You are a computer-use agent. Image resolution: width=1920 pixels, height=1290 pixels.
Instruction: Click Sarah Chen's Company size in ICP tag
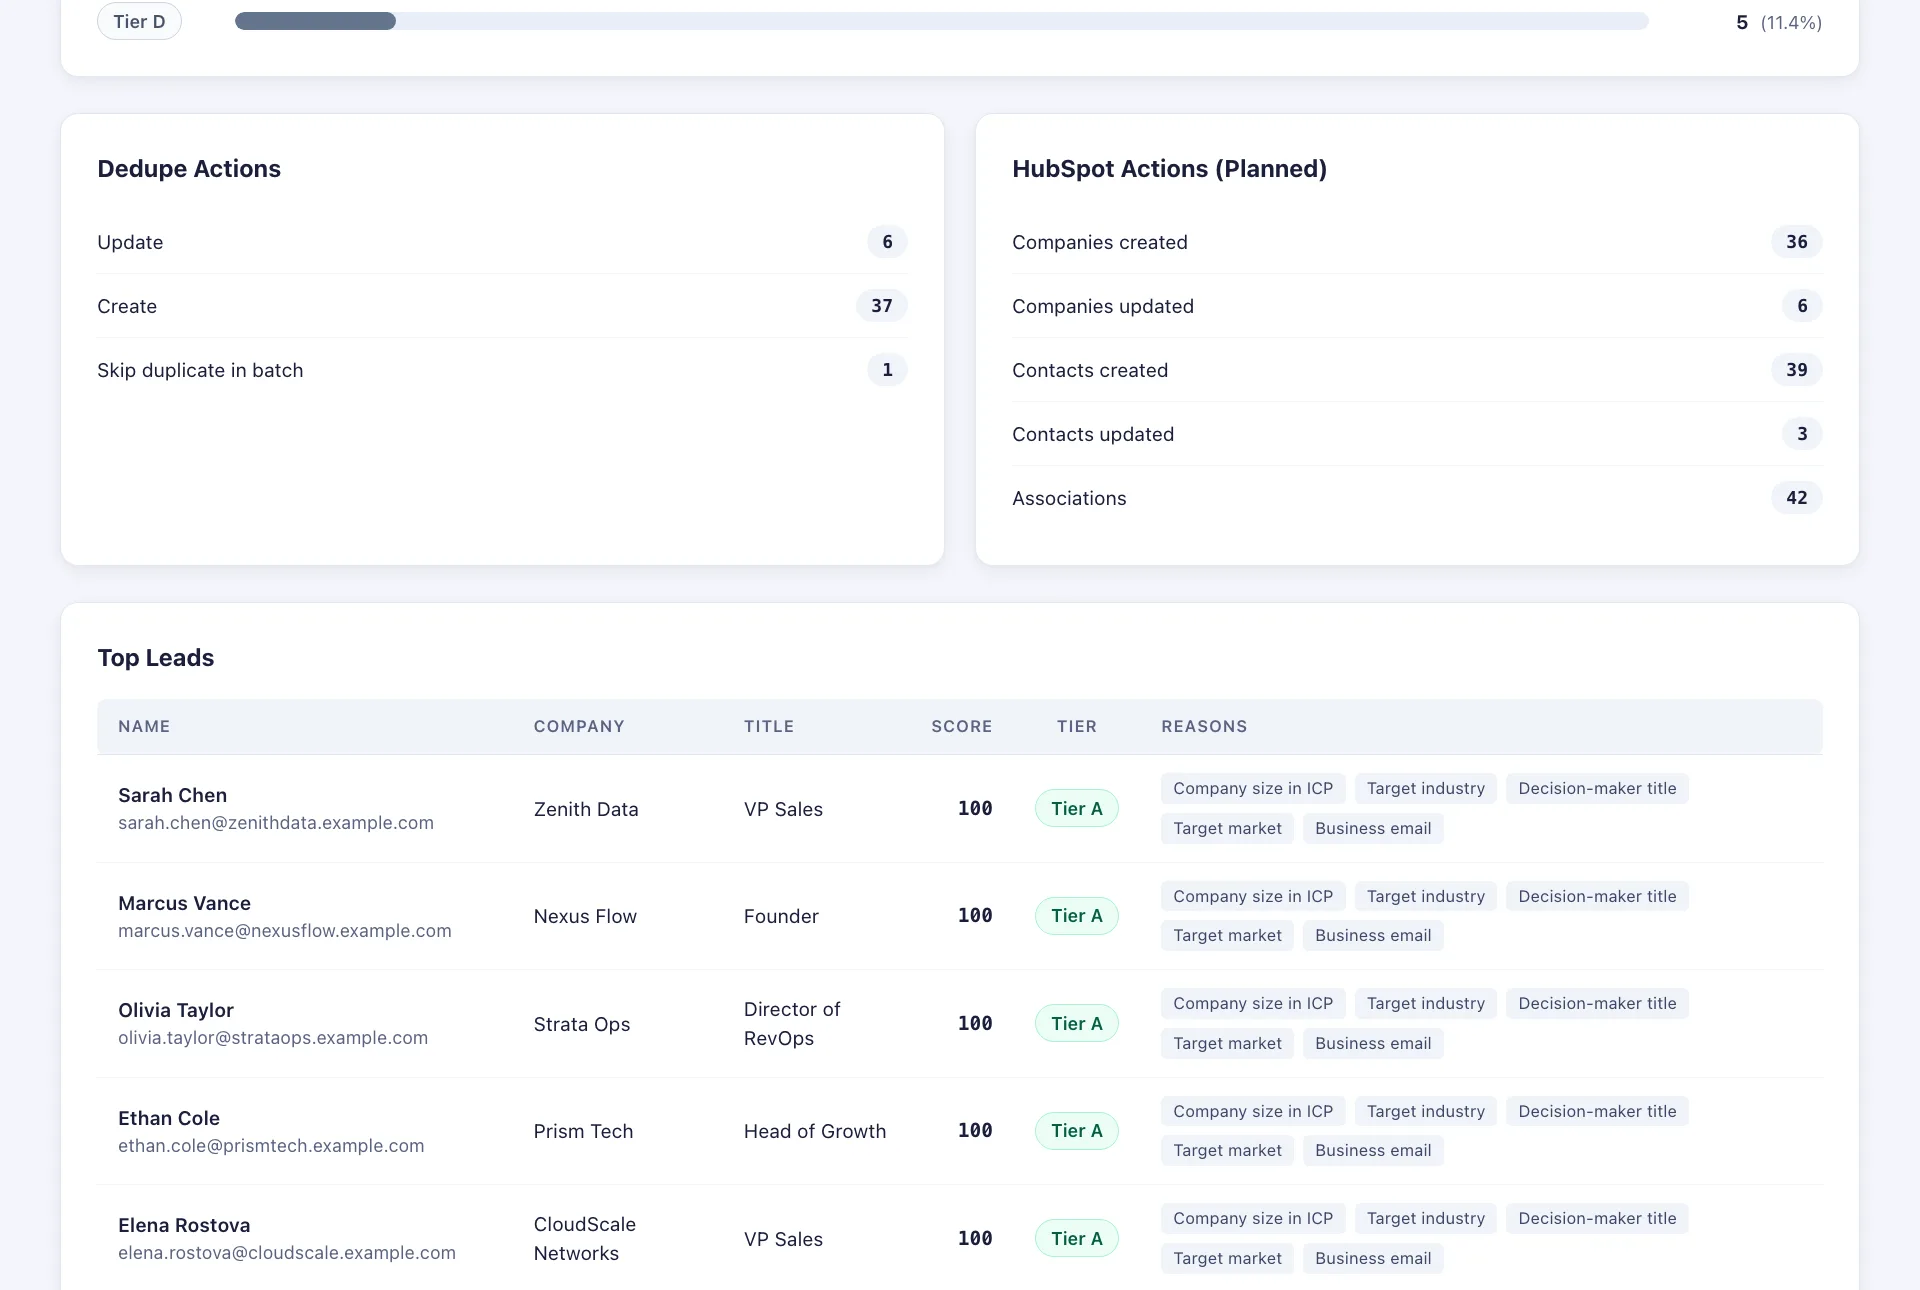click(1253, 789)
